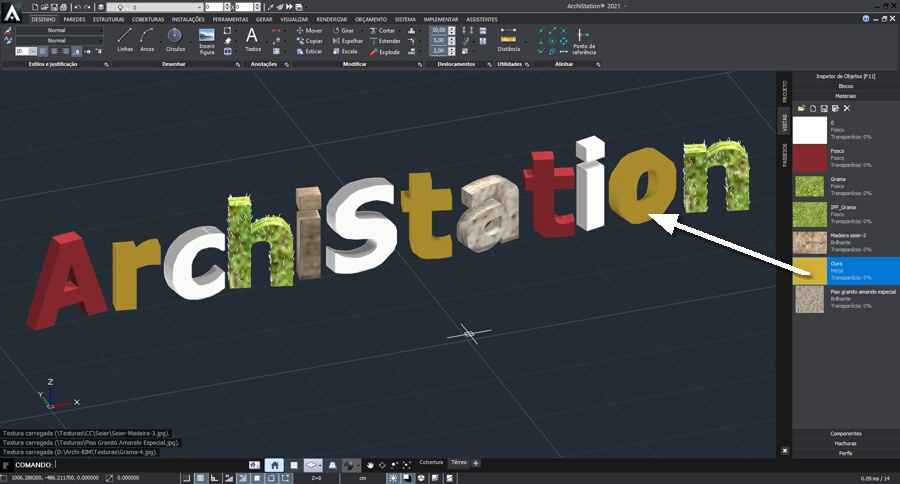
Task: Expand the Estilos e justificação panel launcher
Action: pyautogui.click(x=106, y=64)
